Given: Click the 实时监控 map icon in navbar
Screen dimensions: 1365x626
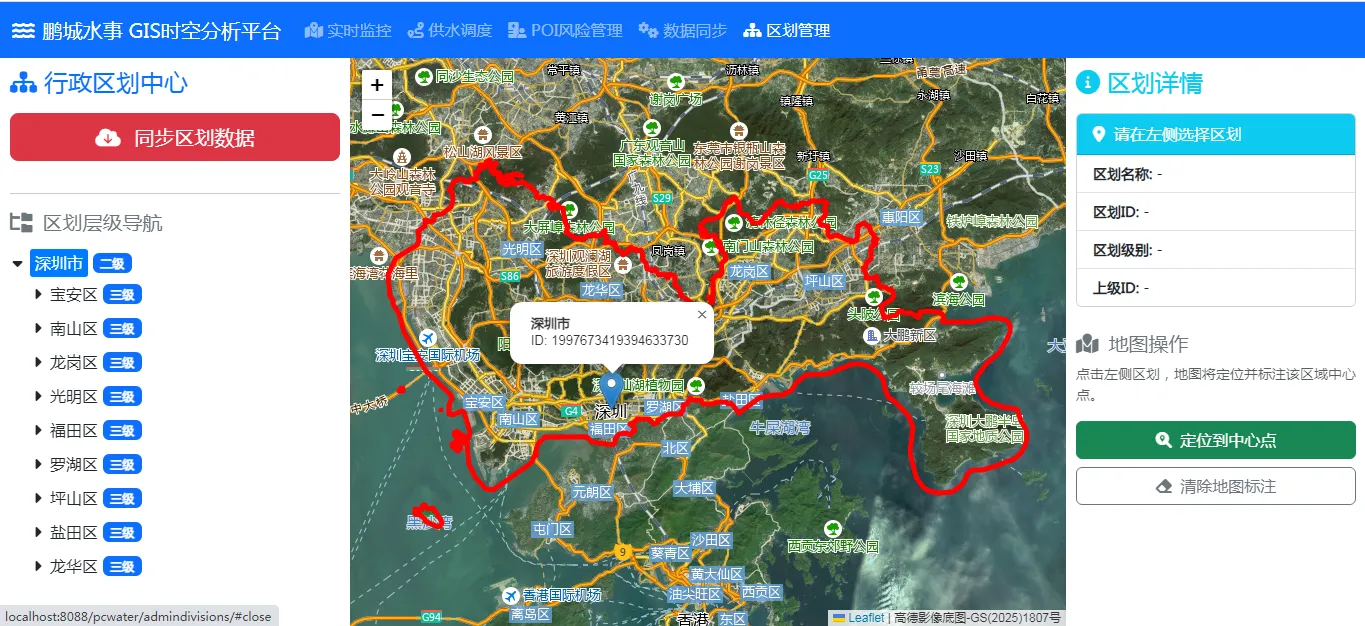Looking at the screenshot, I should tap(314, 30).
